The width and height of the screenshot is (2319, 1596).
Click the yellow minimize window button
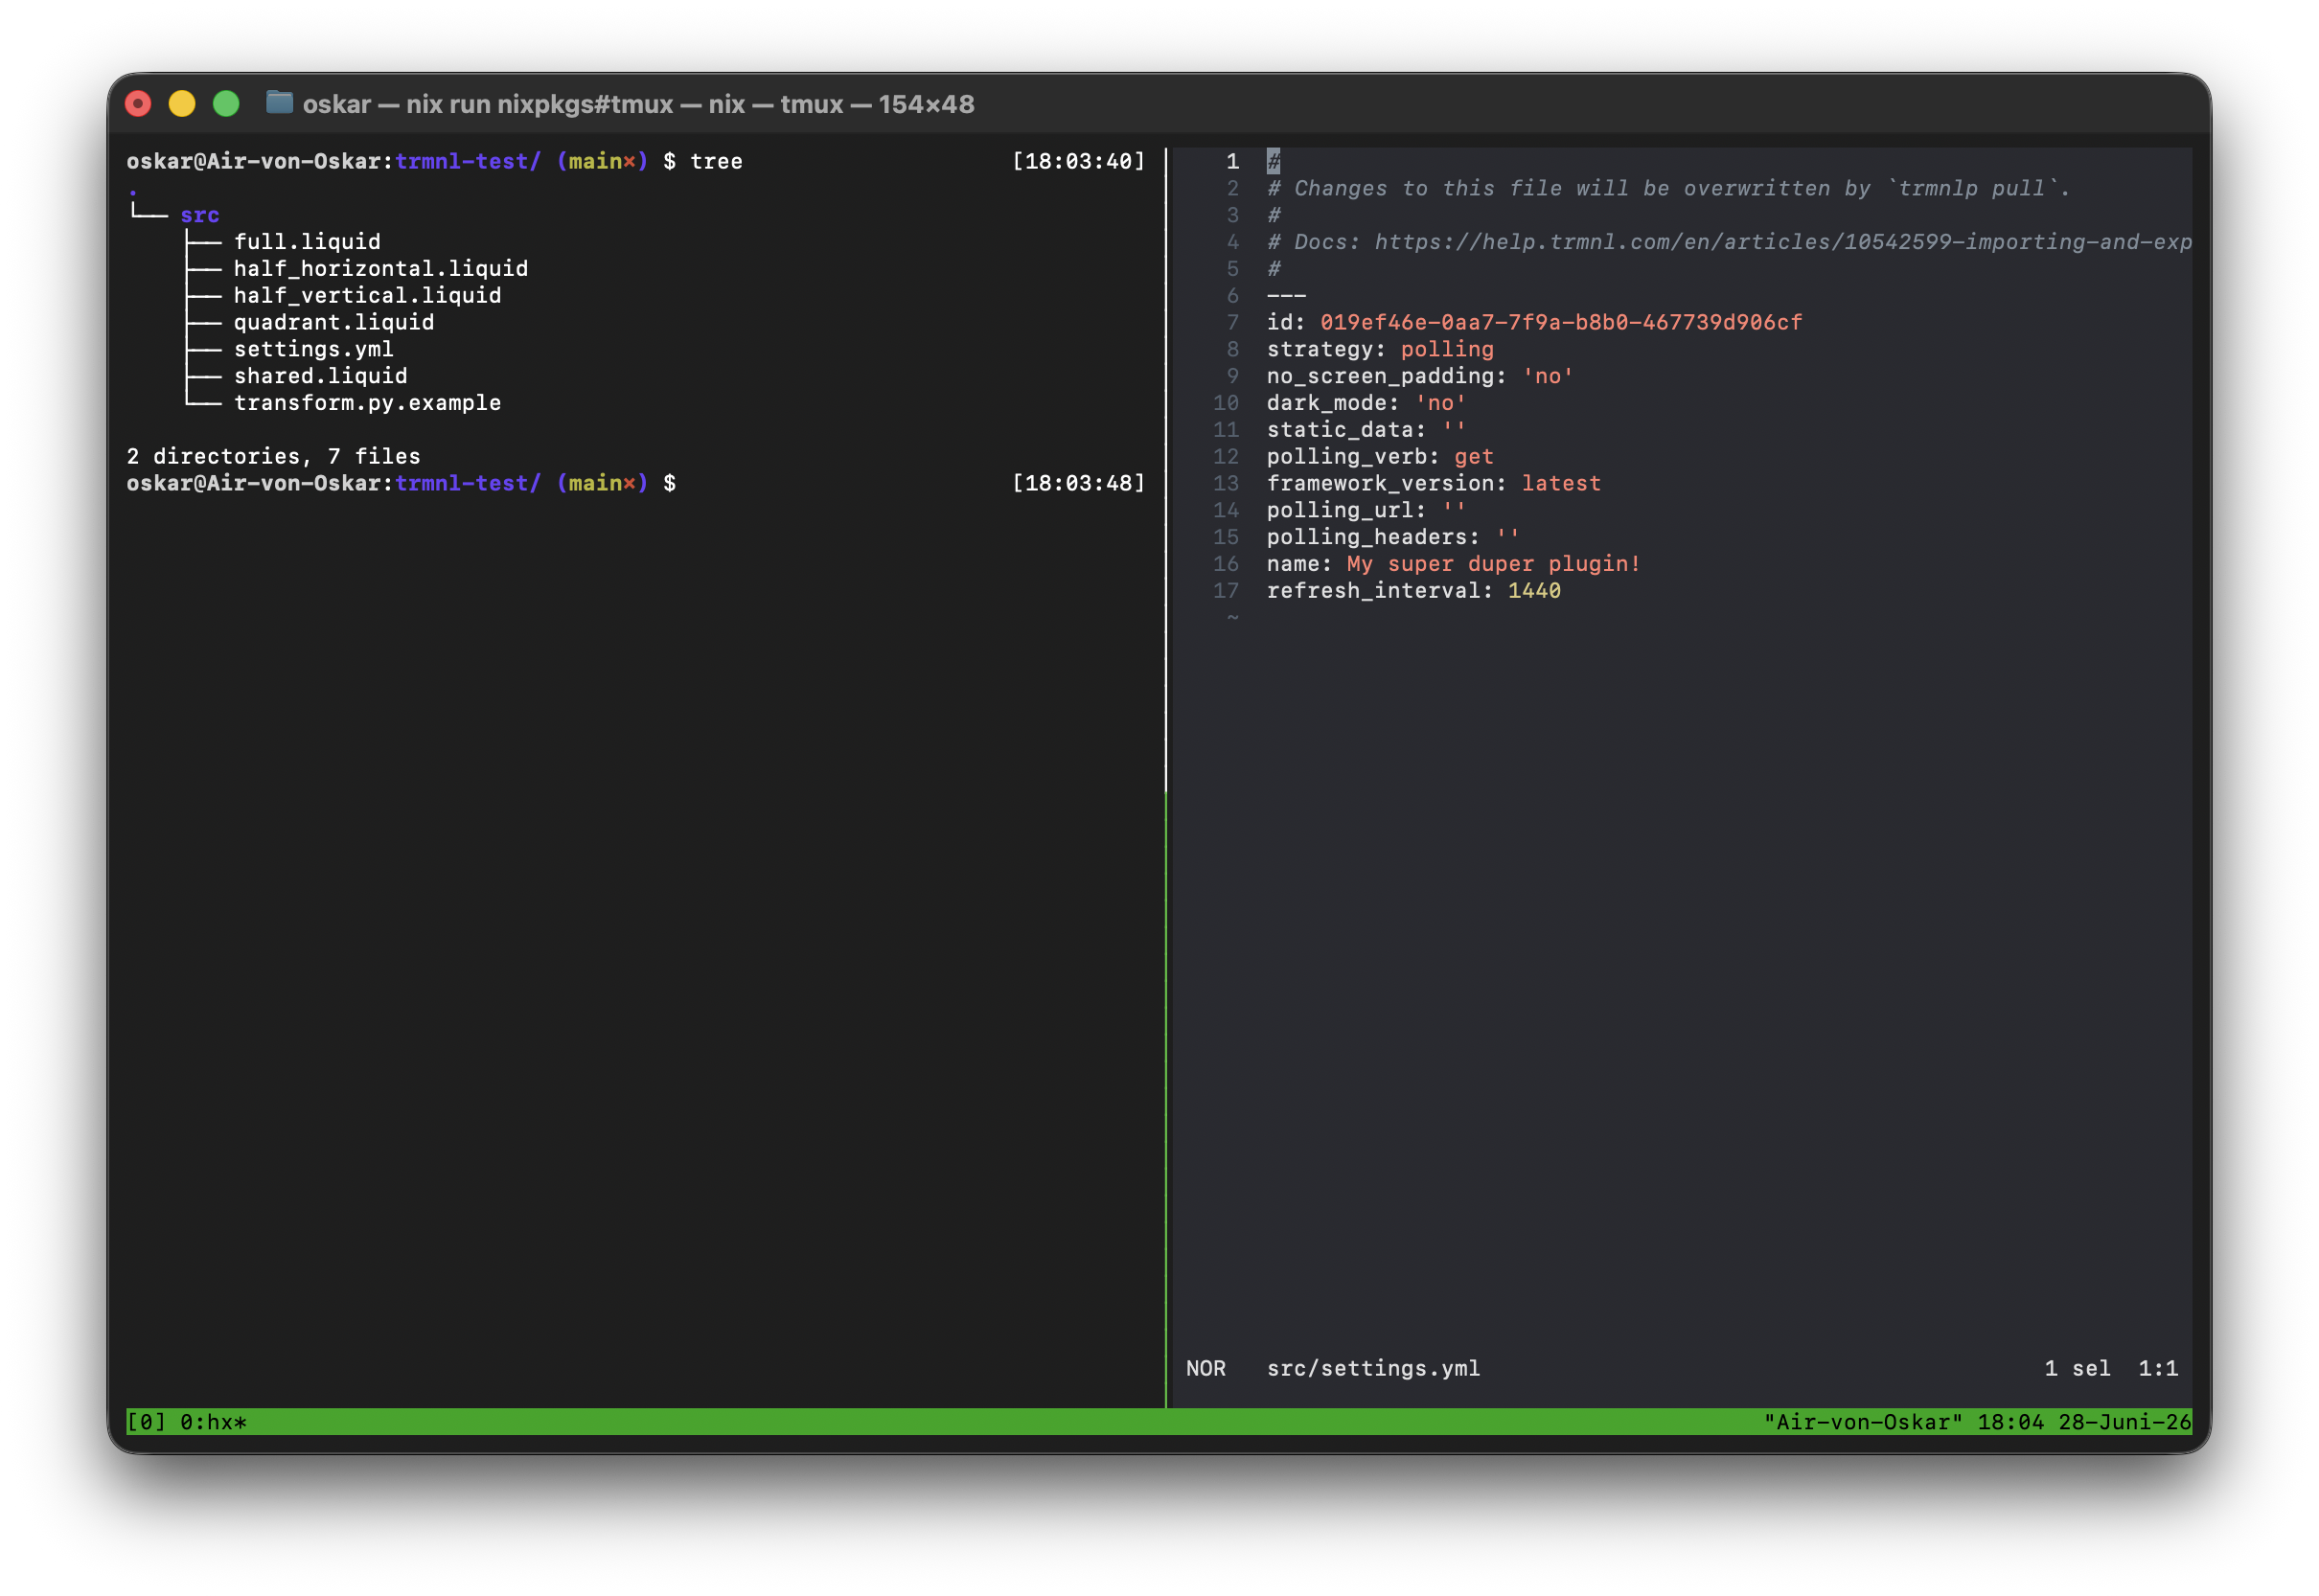coord(182,104)
